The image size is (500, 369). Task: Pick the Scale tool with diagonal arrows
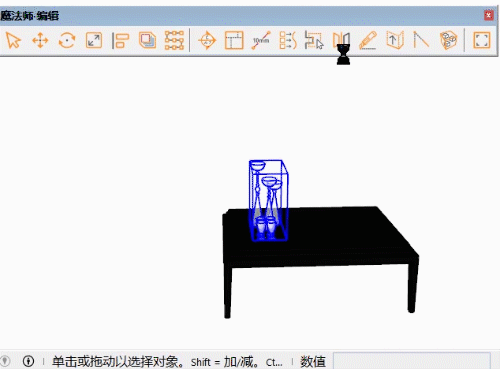point(94,41)
